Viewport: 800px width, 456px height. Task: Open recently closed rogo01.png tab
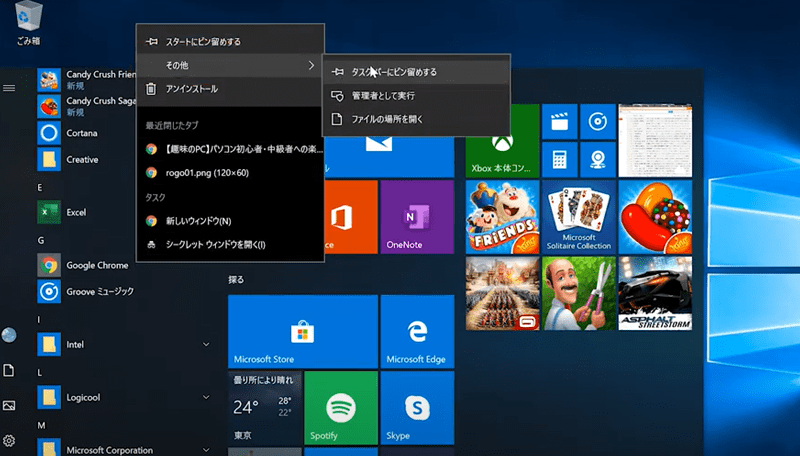click(x=230, y=172)
